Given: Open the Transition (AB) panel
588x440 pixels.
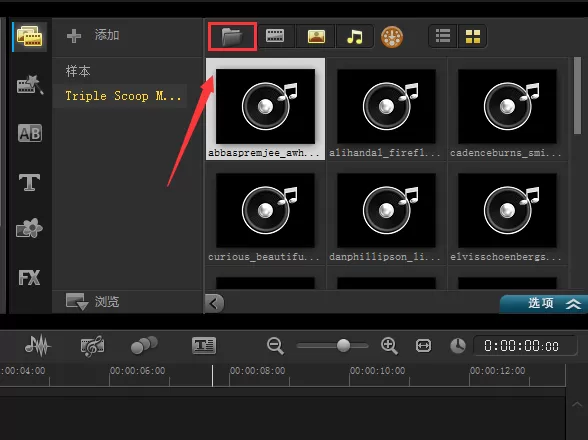Looking at the screenshot, I should click(30, 133).
